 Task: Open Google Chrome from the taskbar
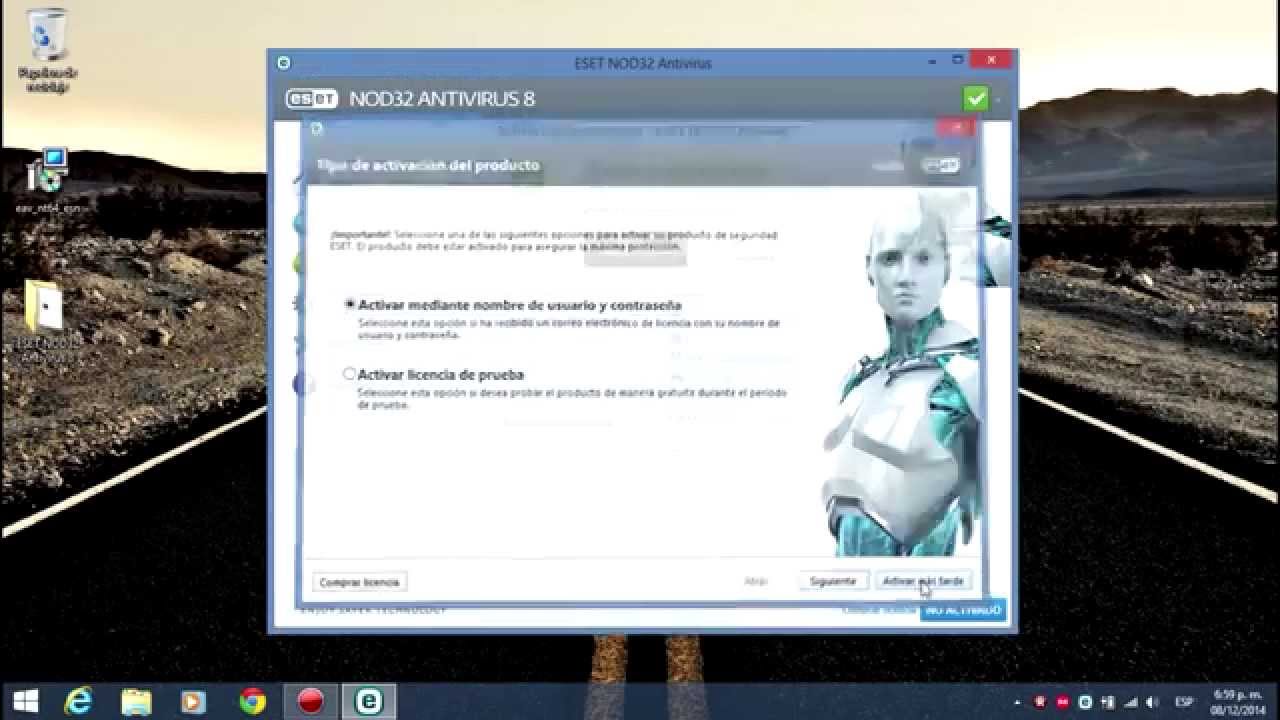coord(253,701)
